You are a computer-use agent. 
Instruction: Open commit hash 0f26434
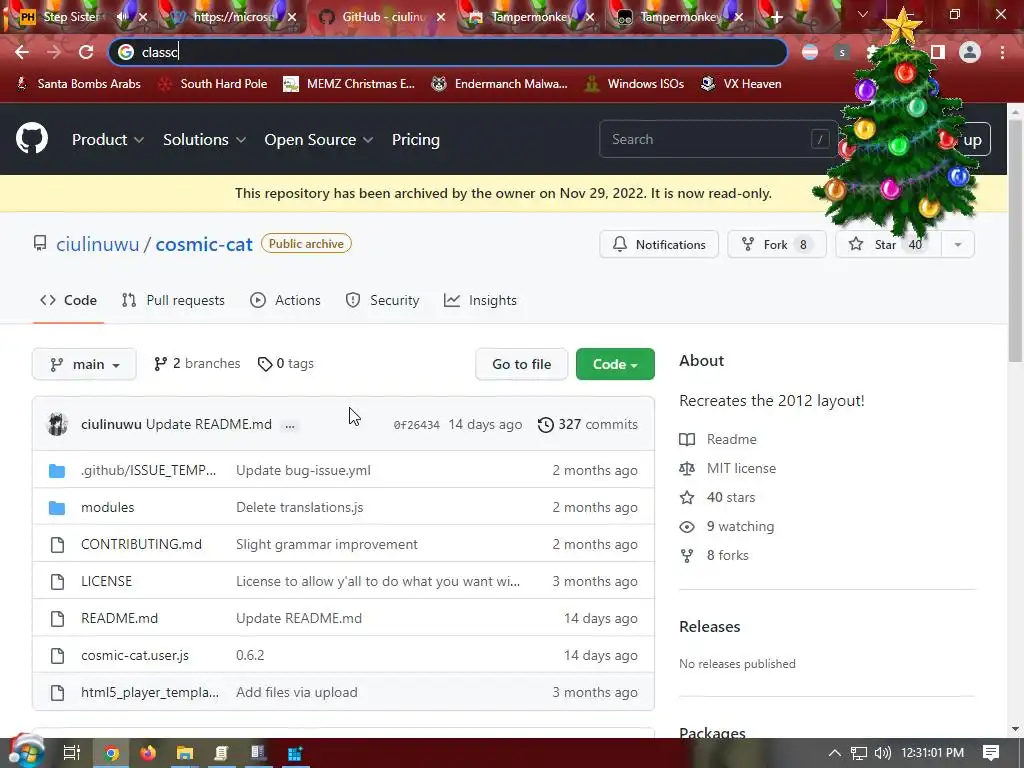(x=416, y=425)
